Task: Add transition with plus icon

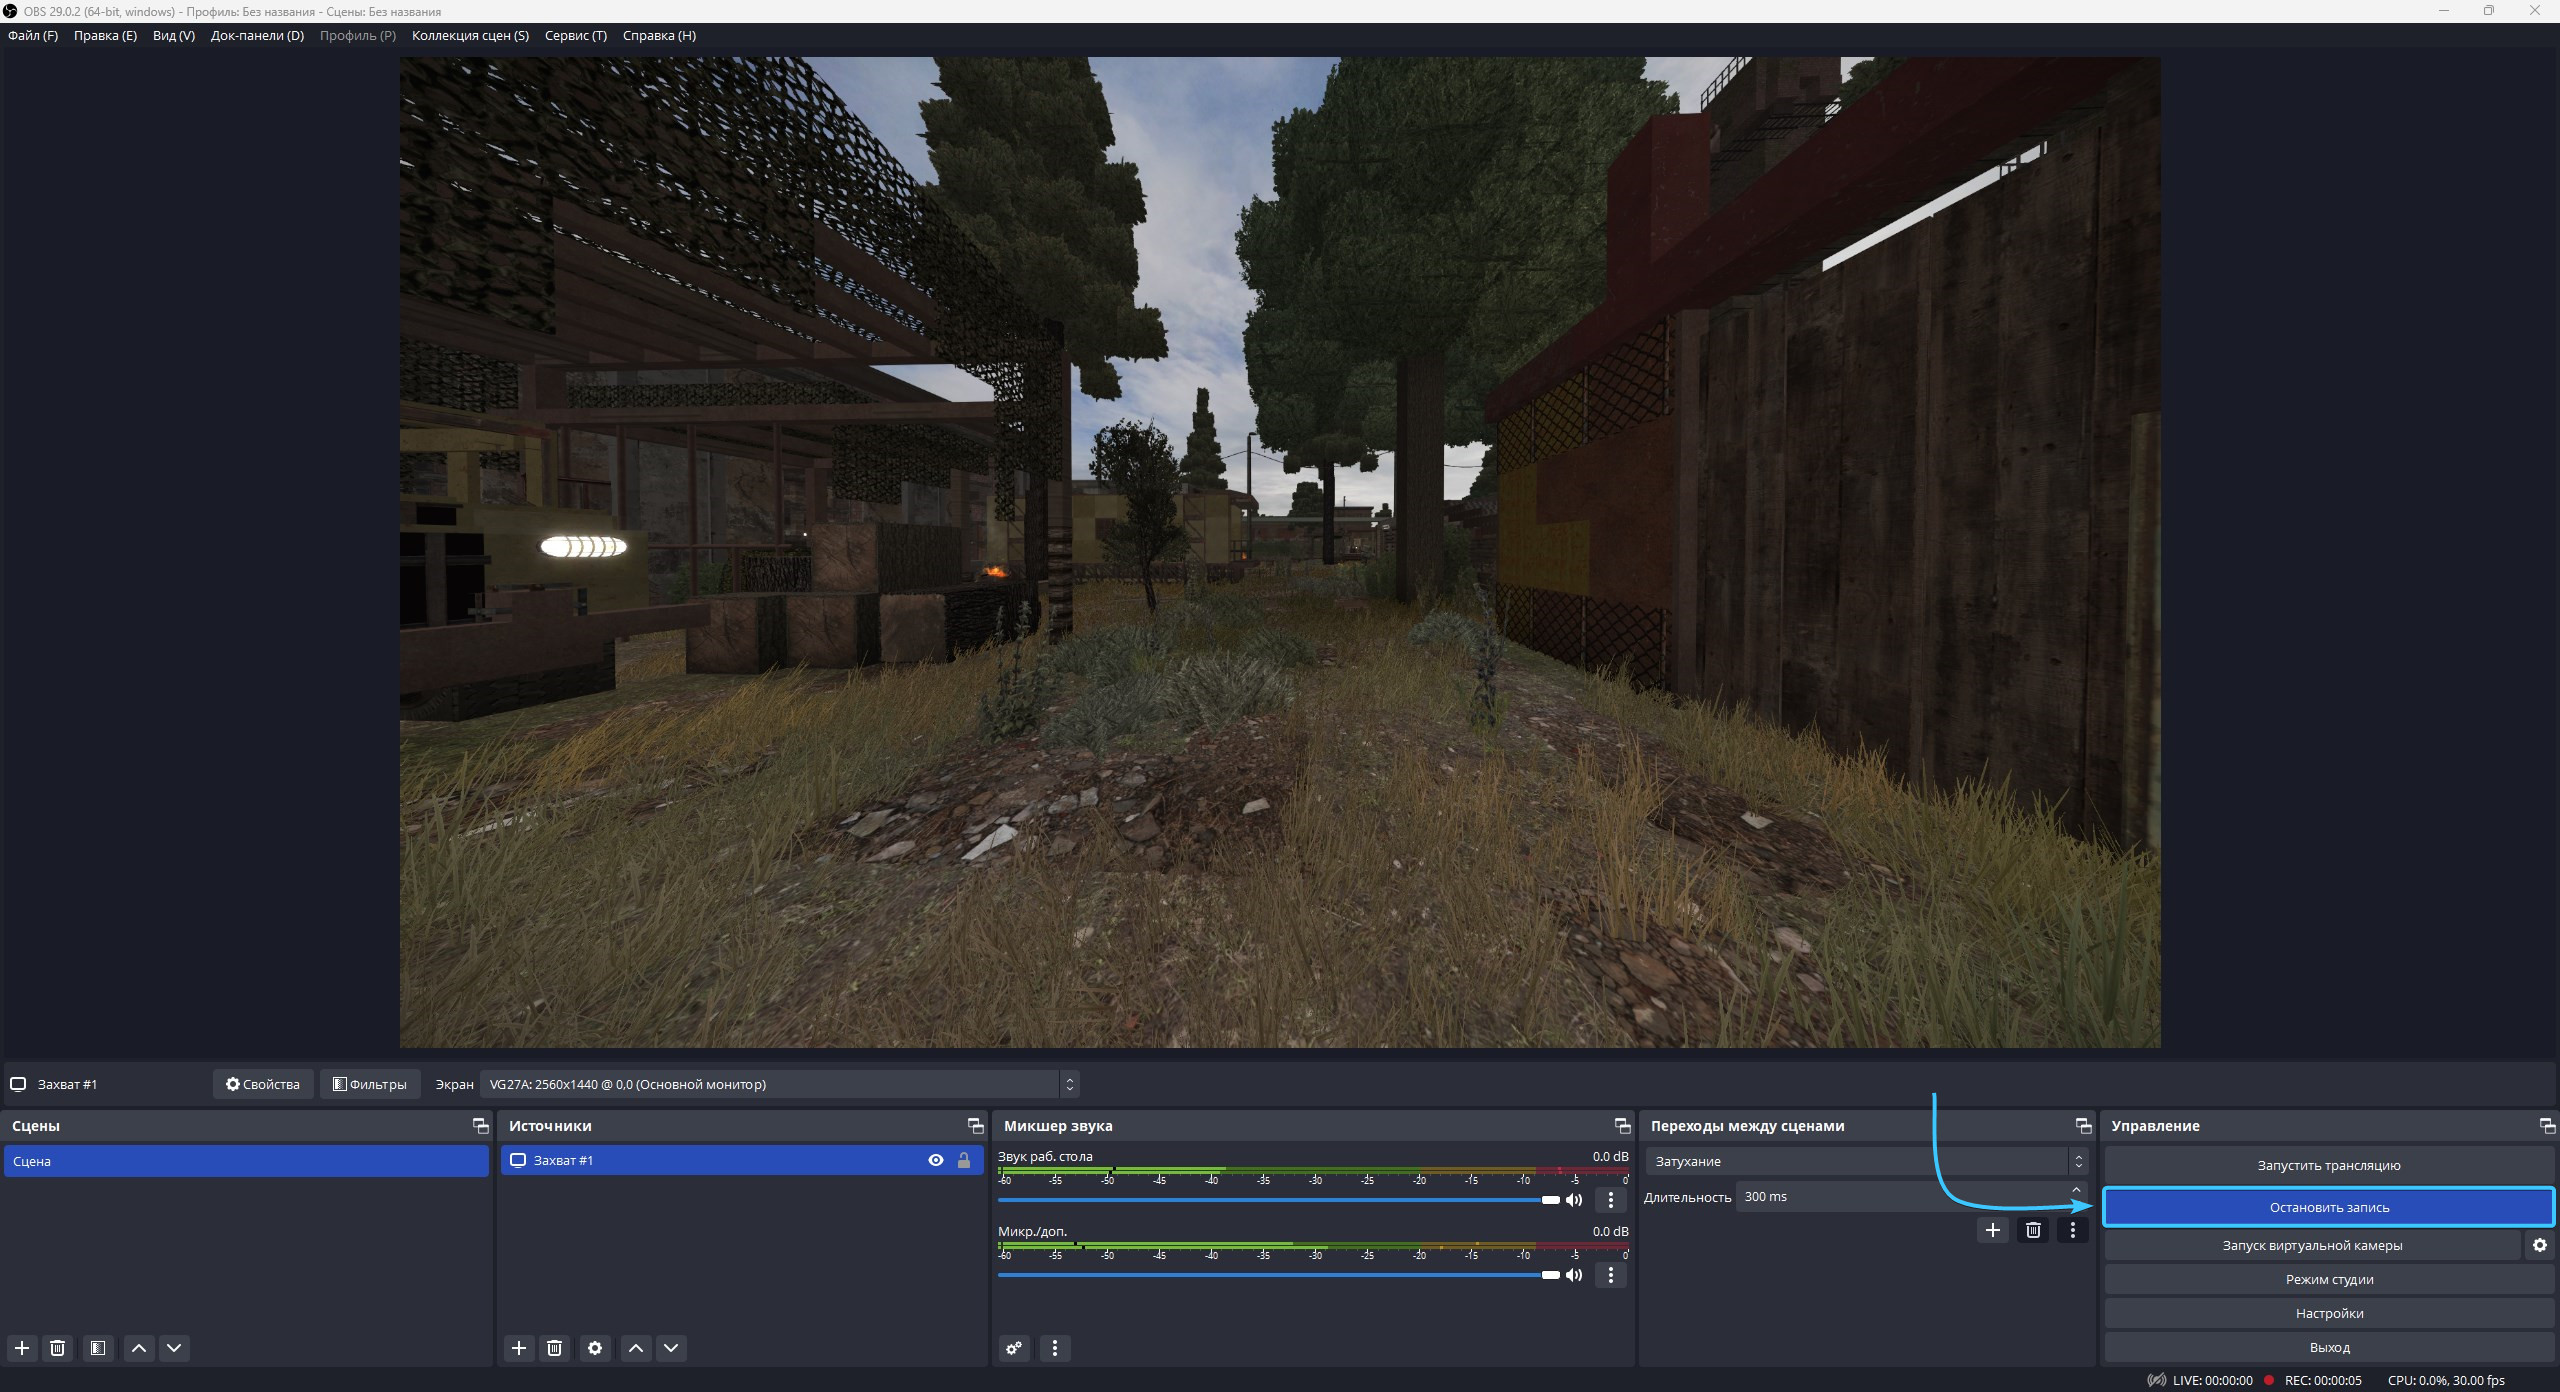Action: point(1992,1230)
